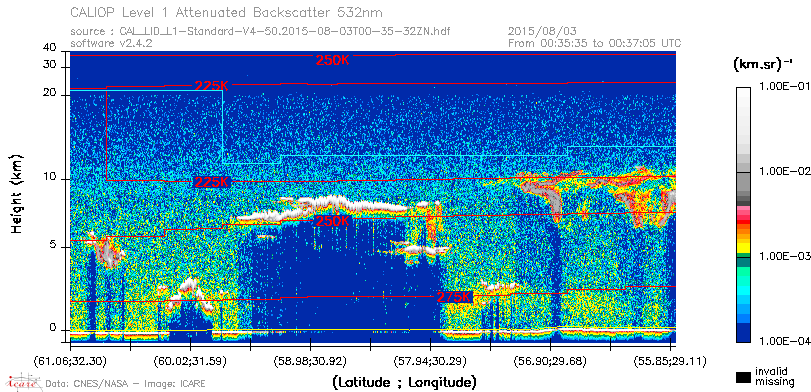This screenshot has height=392, width=811.
Task: Click the 'Height (km)' axis label
Action: point(17,193)
